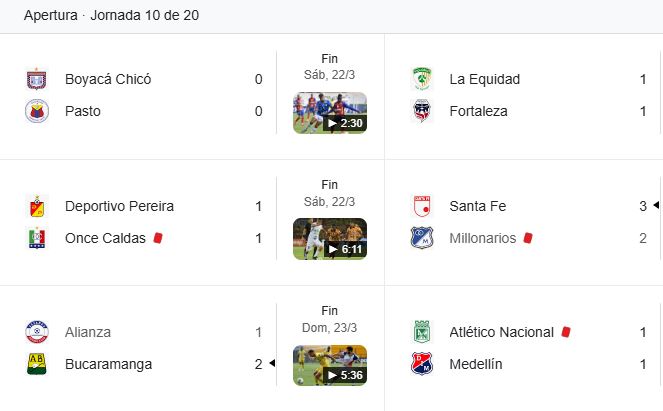Screen dimensions: 663x411
Task: Click the Bucaramanga team crest
Action: point(37,364)
